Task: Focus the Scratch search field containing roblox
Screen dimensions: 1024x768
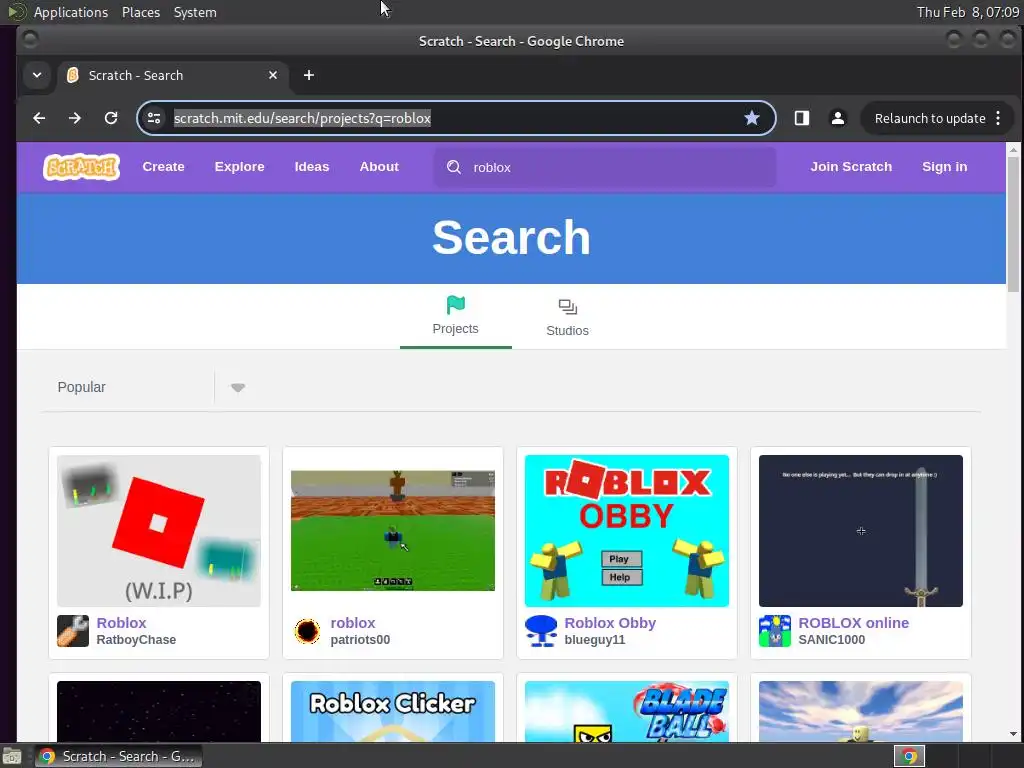Action: click(x=605, y=167)
